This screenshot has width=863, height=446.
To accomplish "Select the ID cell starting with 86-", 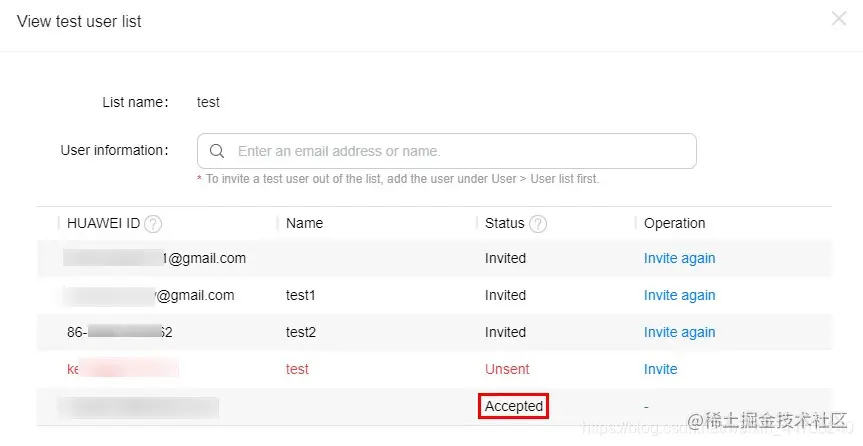I will (119, 332).
